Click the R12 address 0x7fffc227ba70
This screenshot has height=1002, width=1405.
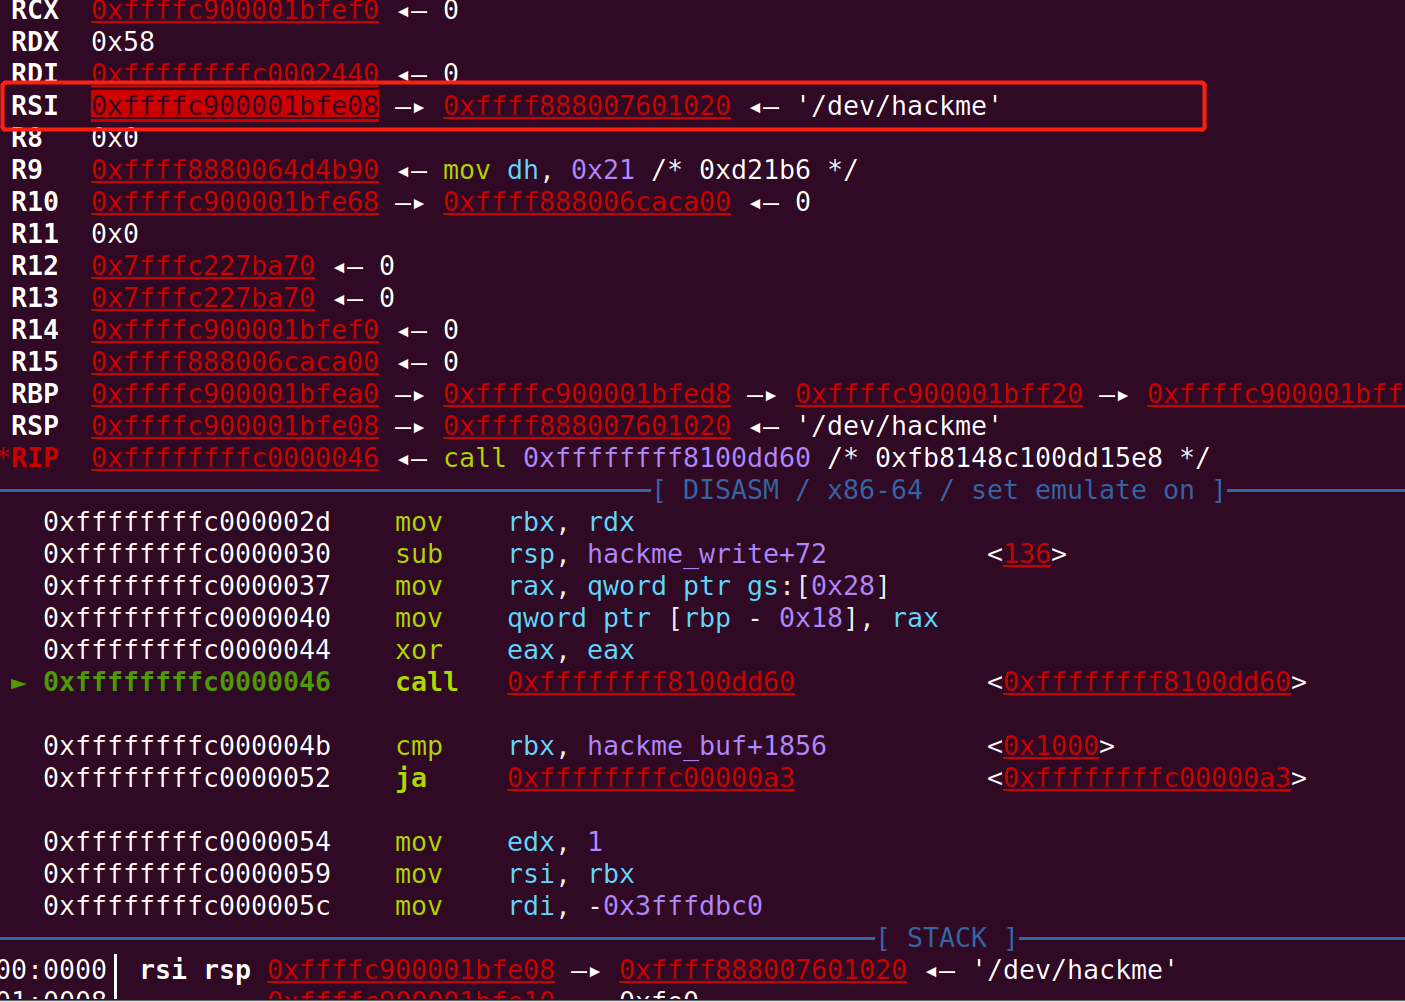(203, 266)
